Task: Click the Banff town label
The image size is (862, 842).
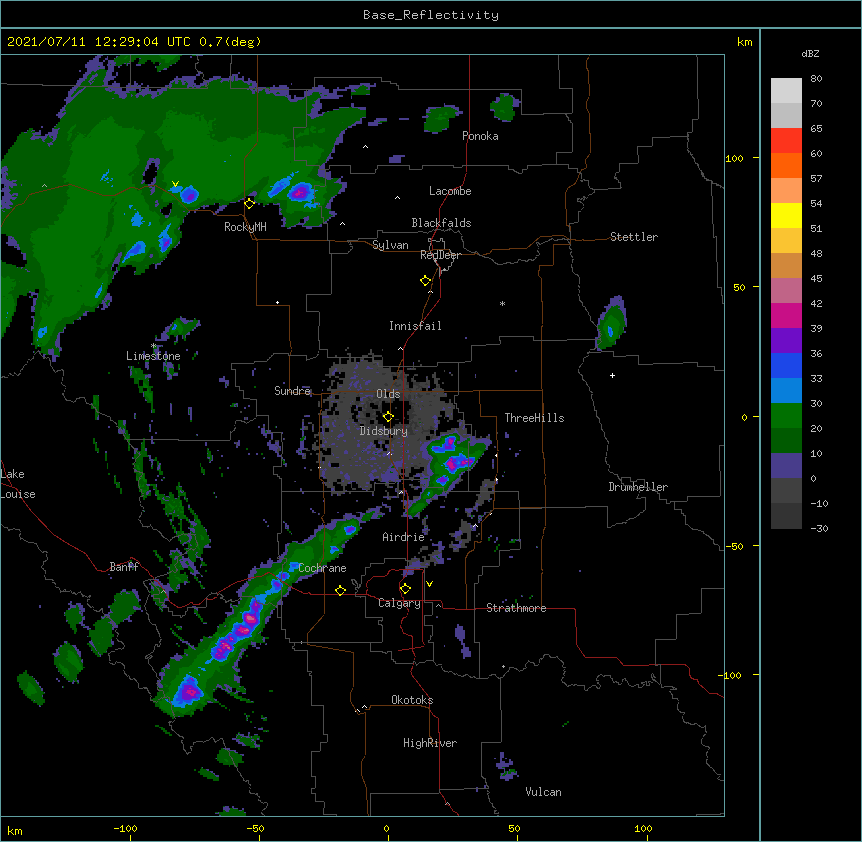Action: [x=124, y=567]
